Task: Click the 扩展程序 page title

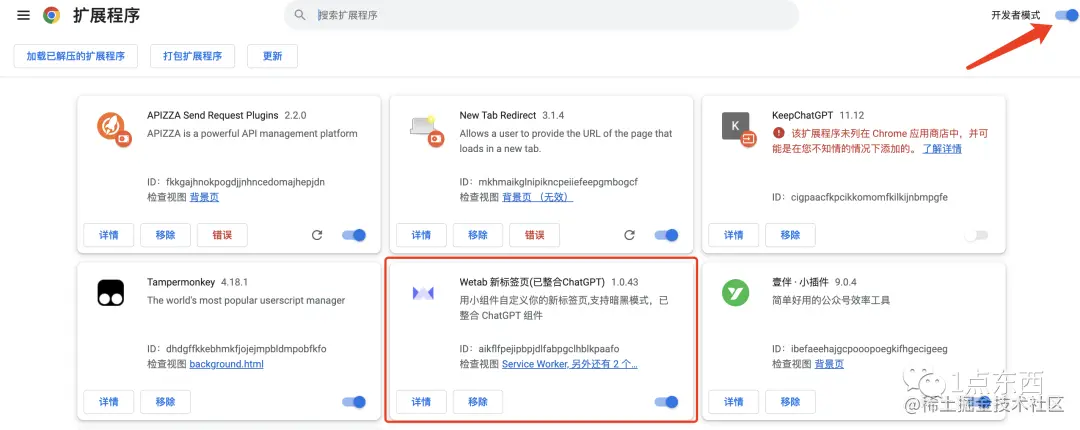Action: 107,15
